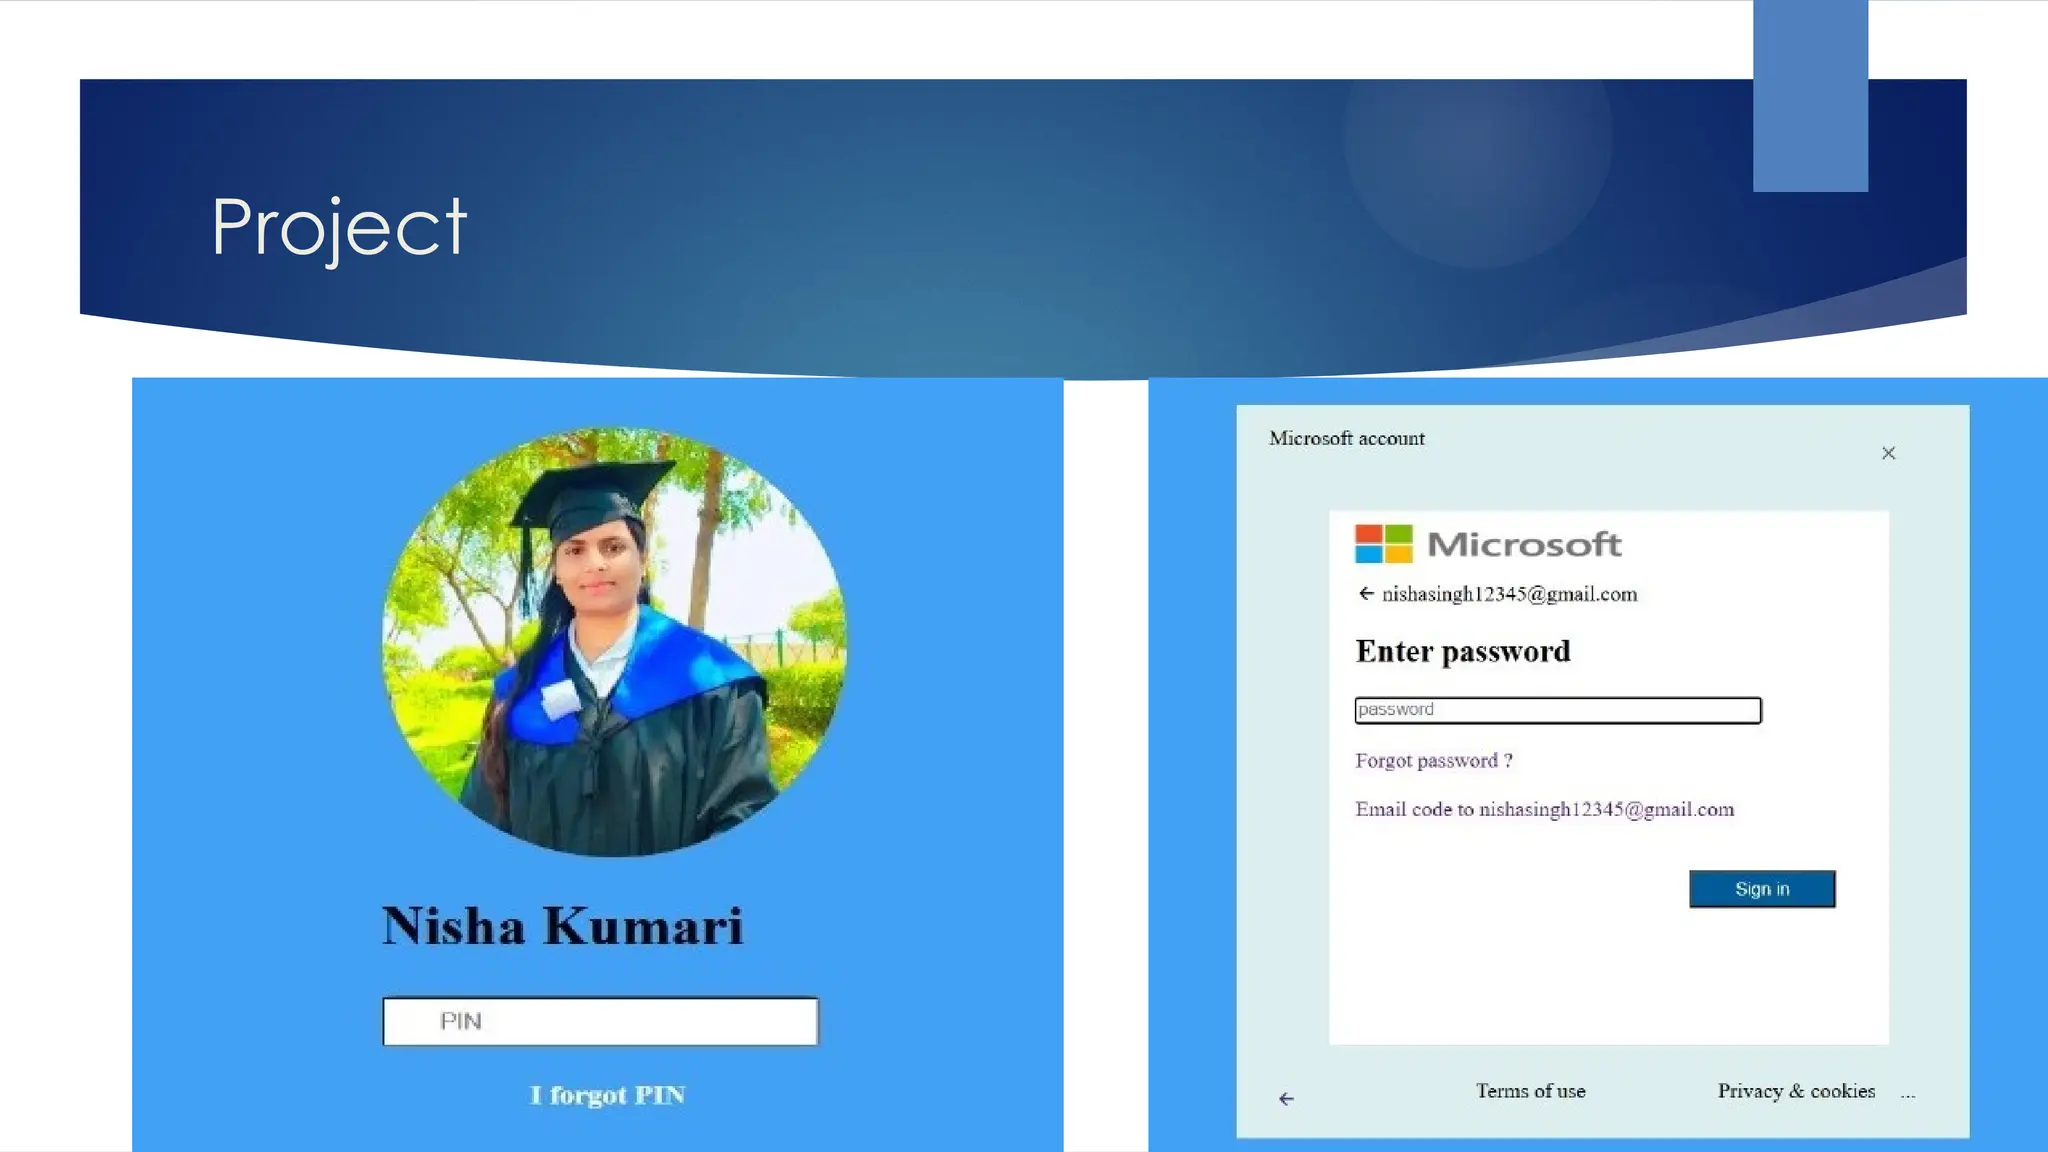Click the Microsoft wordmark text
The image size is (2048, 1152).
click(1524, 544)
